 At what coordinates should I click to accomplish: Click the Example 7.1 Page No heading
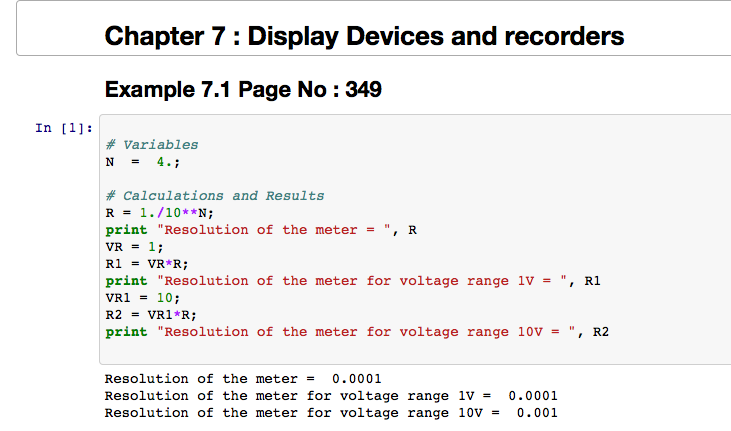click(x=243, y=90)
